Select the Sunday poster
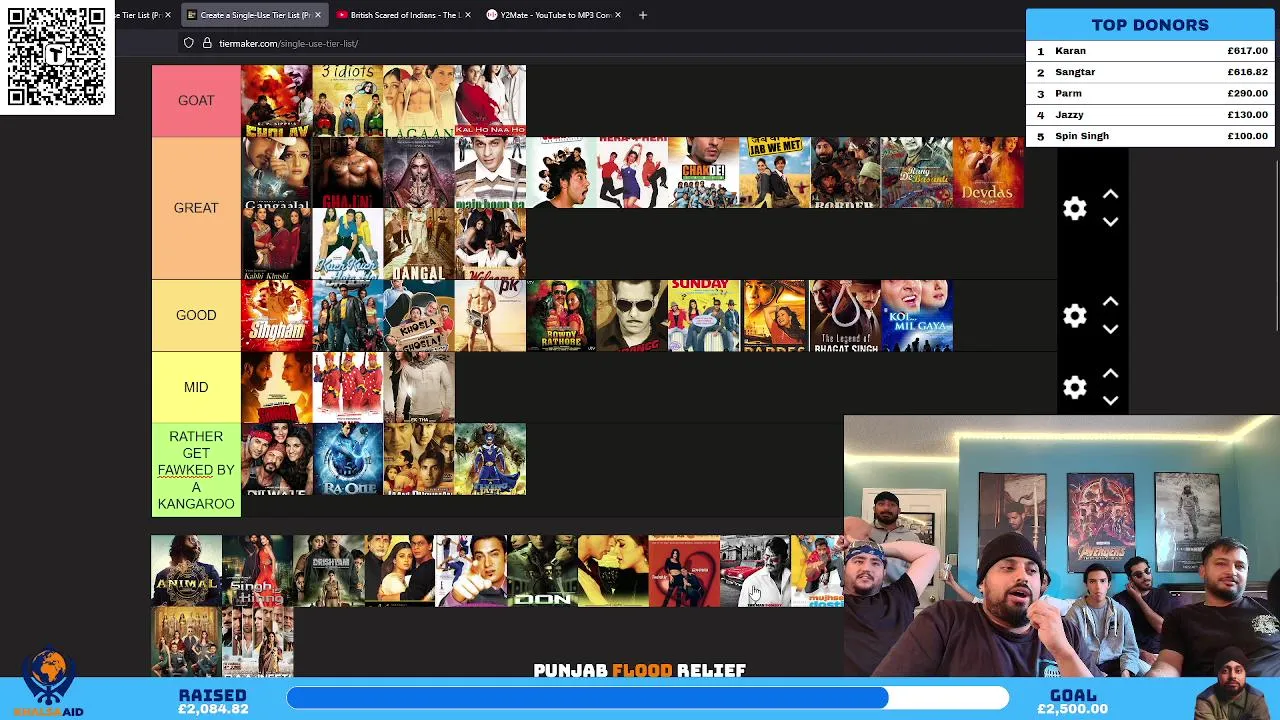Viewport: 1280px width, 720px height. (703, 315)
